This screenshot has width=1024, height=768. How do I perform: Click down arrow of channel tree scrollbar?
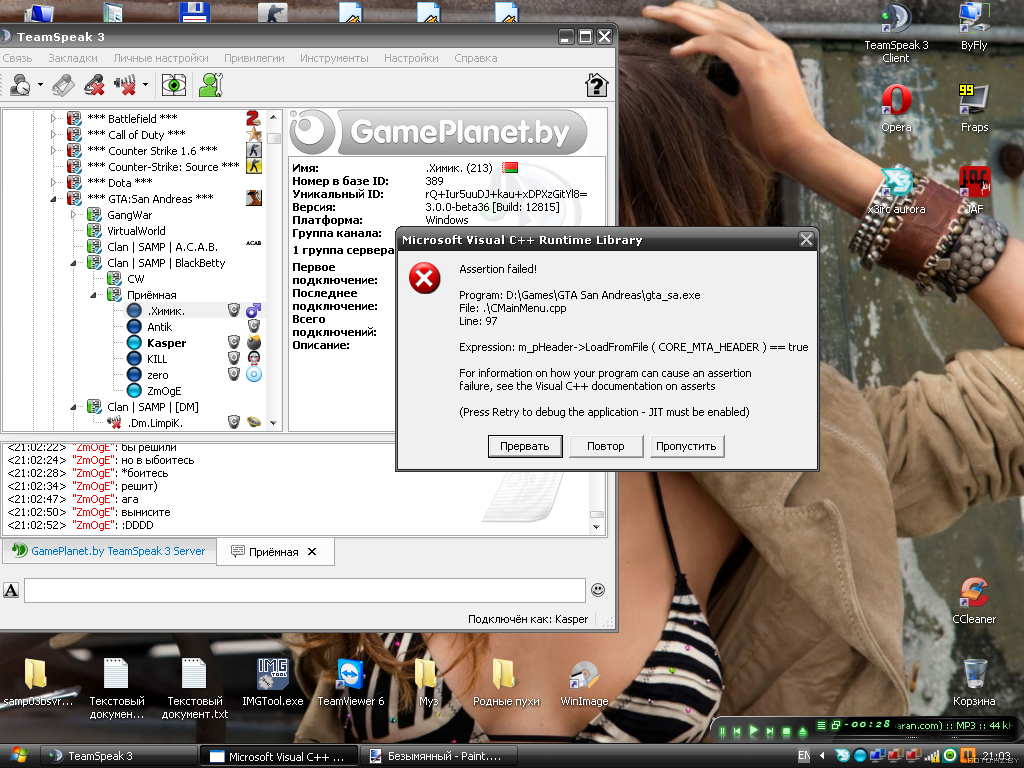(x=274, y=423)
